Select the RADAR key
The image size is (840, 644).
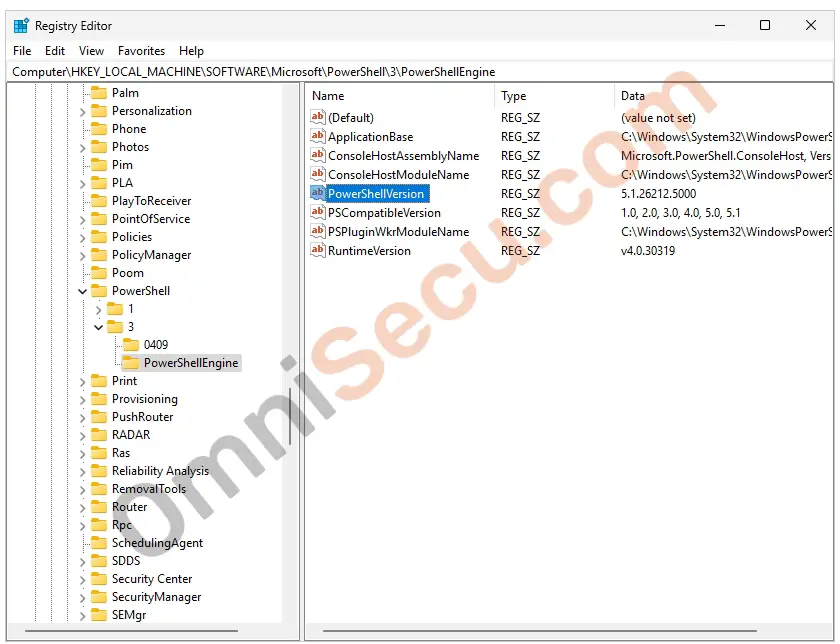click(131, 435)
